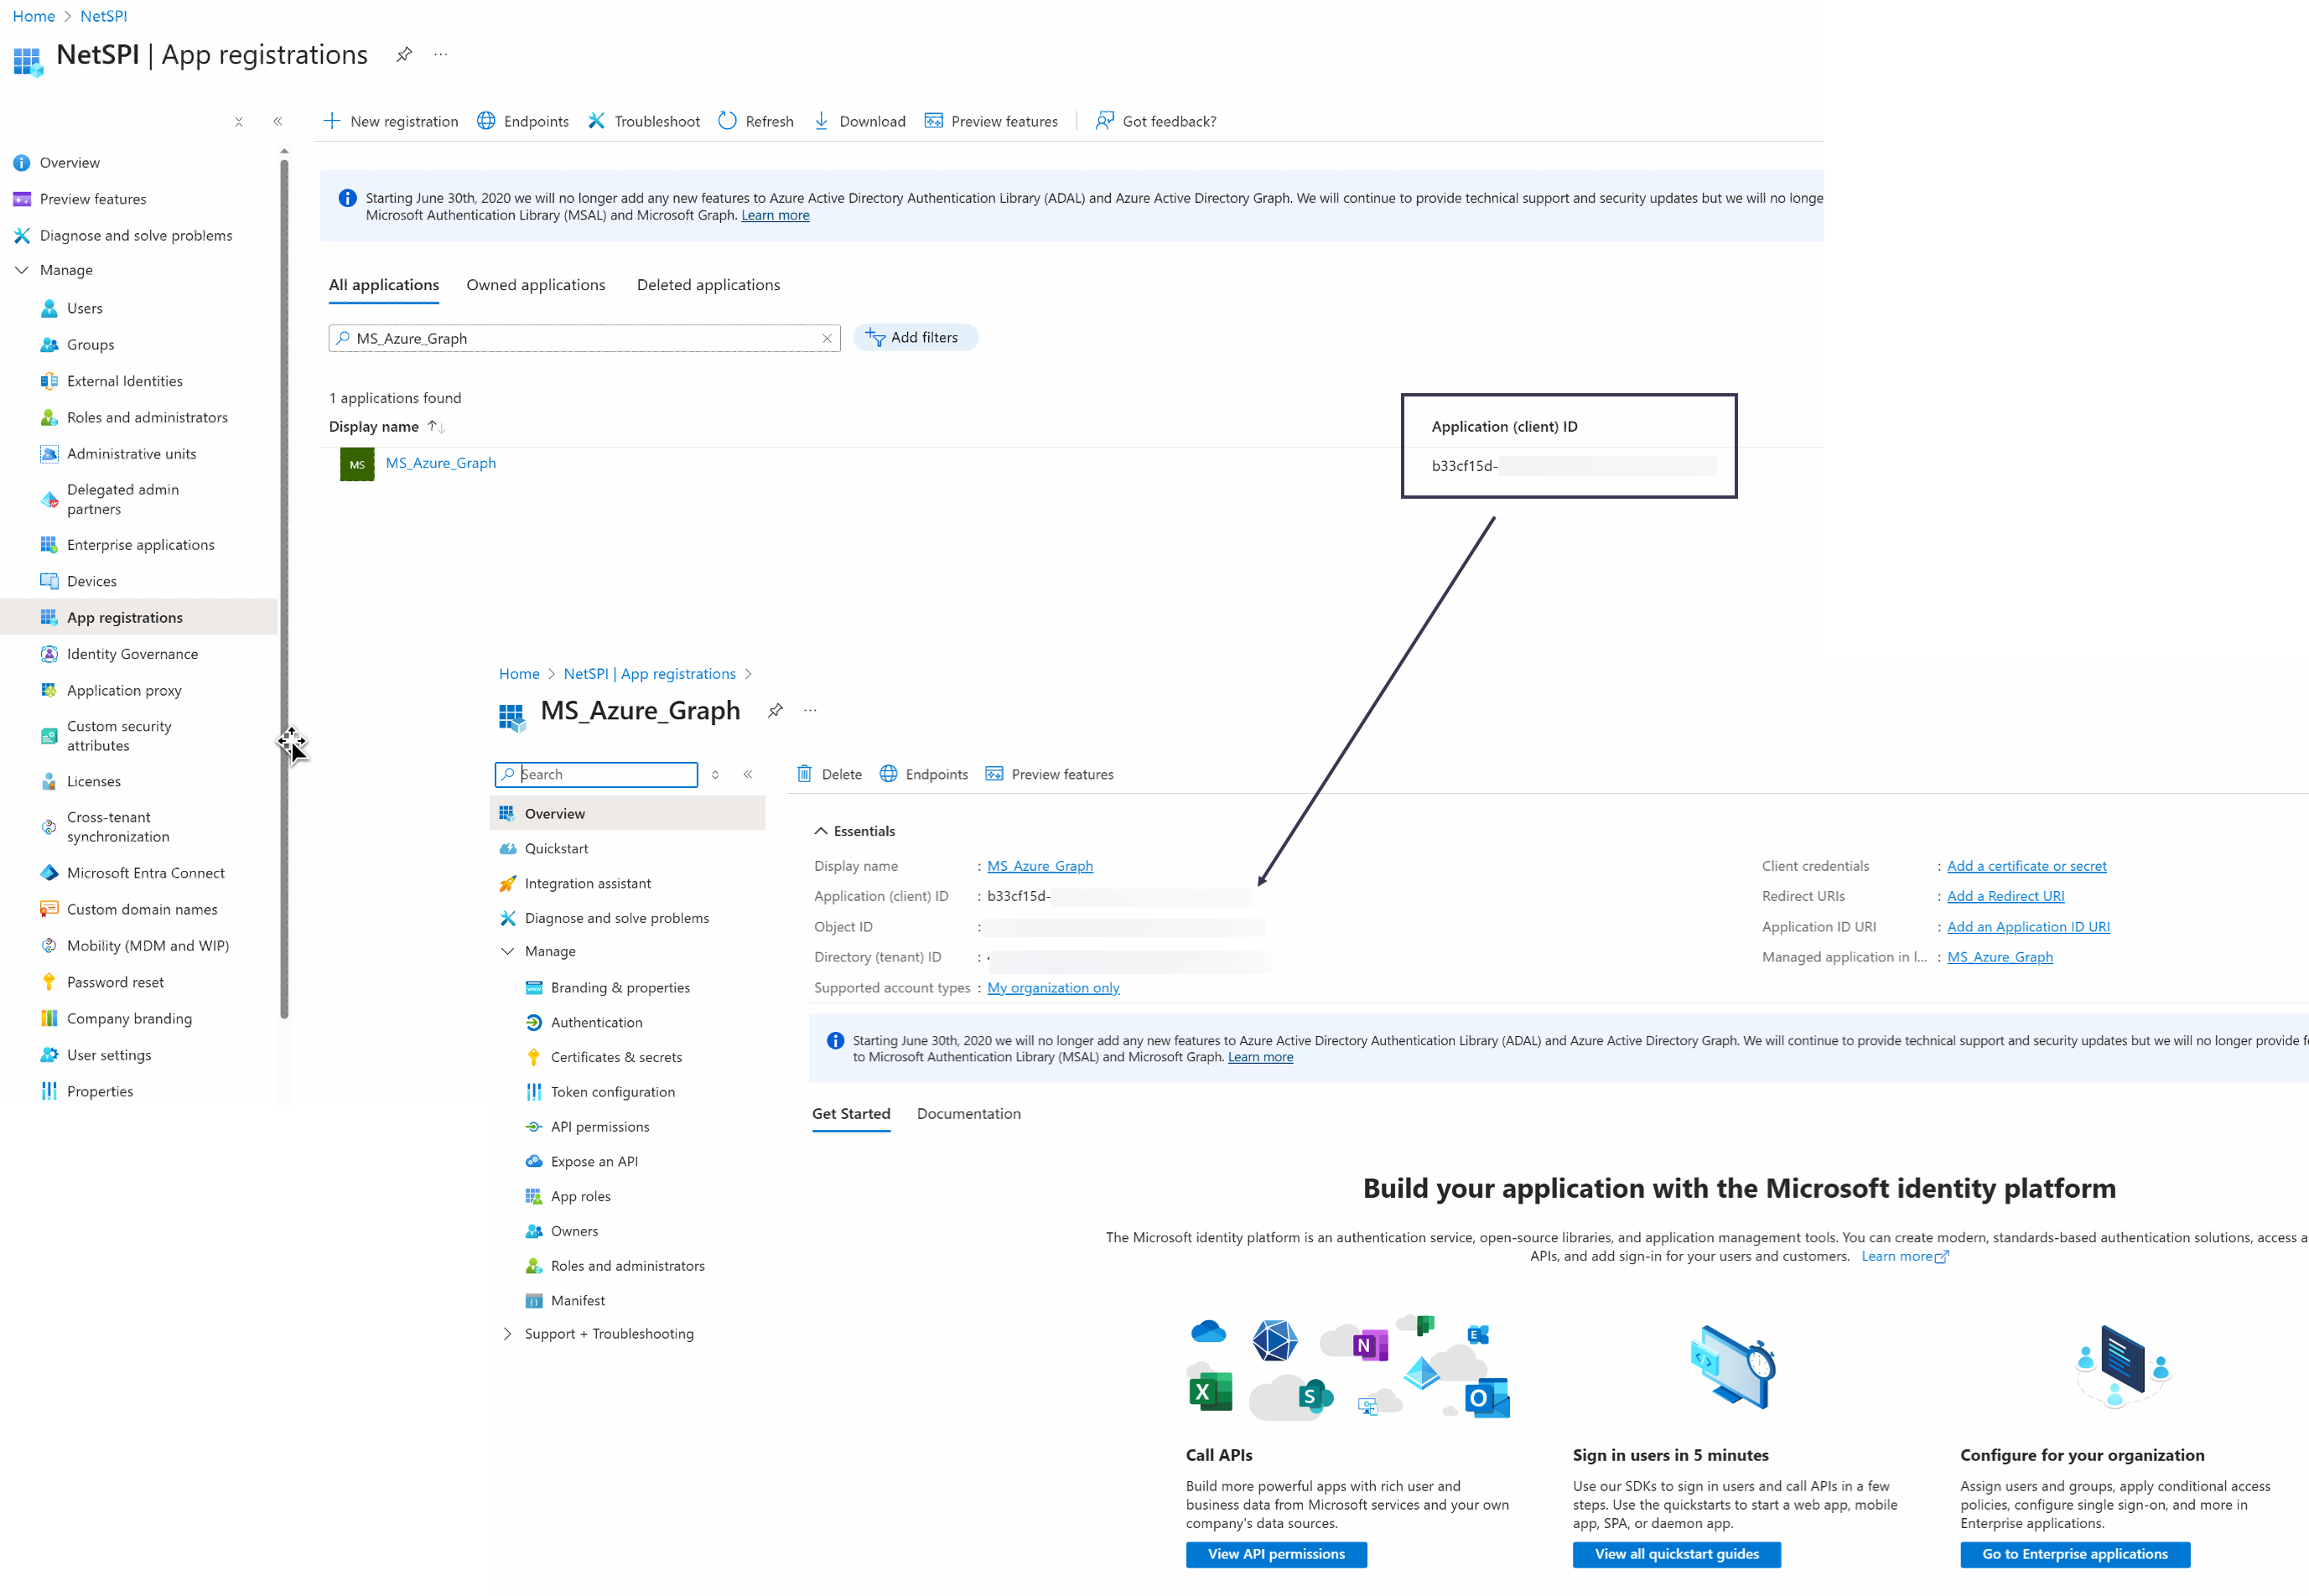Download the app registrations list

point(859,121)
